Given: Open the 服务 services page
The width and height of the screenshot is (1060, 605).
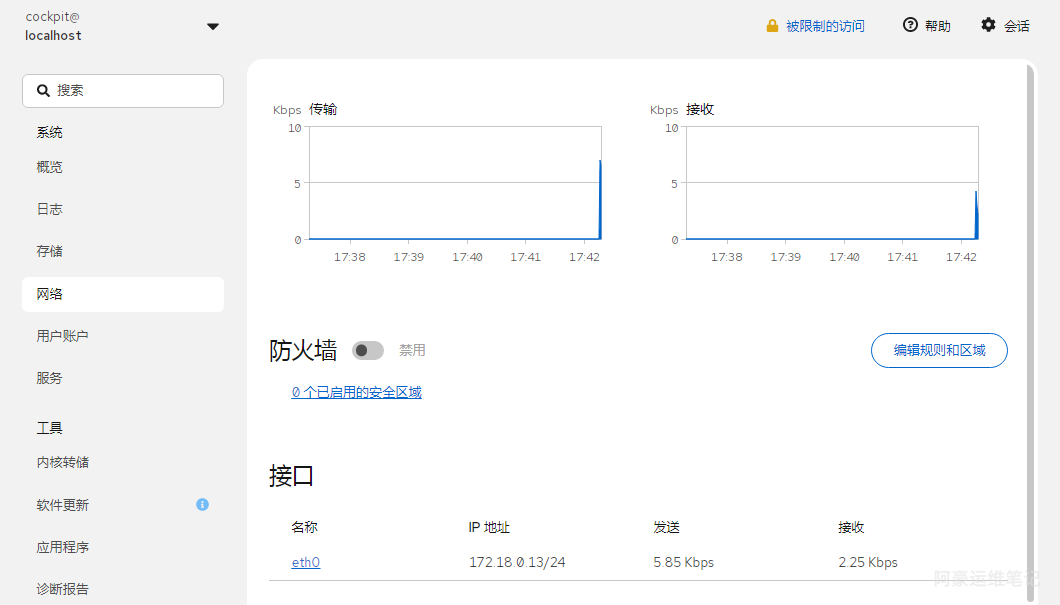Looking at the screenshot, I should (x=123, y=378).
